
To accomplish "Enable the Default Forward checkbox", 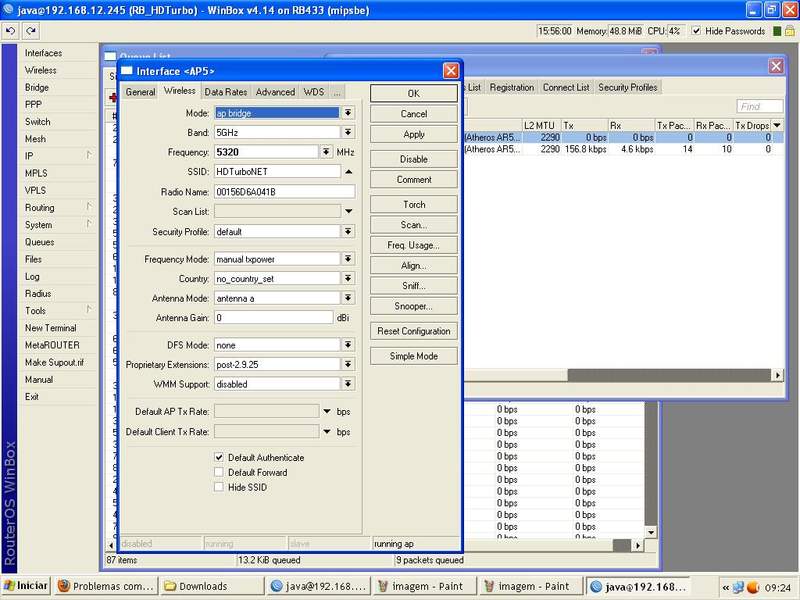I will pyautogui.click(x=219, y=473).
